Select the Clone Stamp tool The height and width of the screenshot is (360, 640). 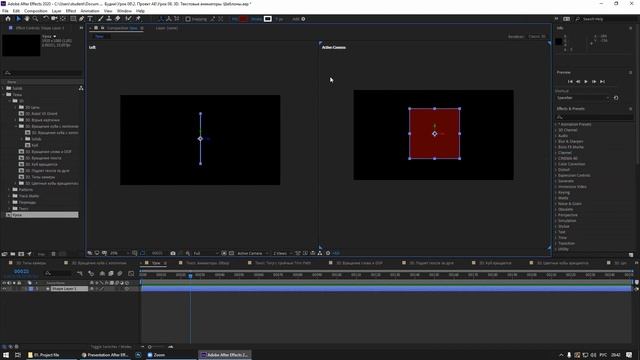[109, 19]
